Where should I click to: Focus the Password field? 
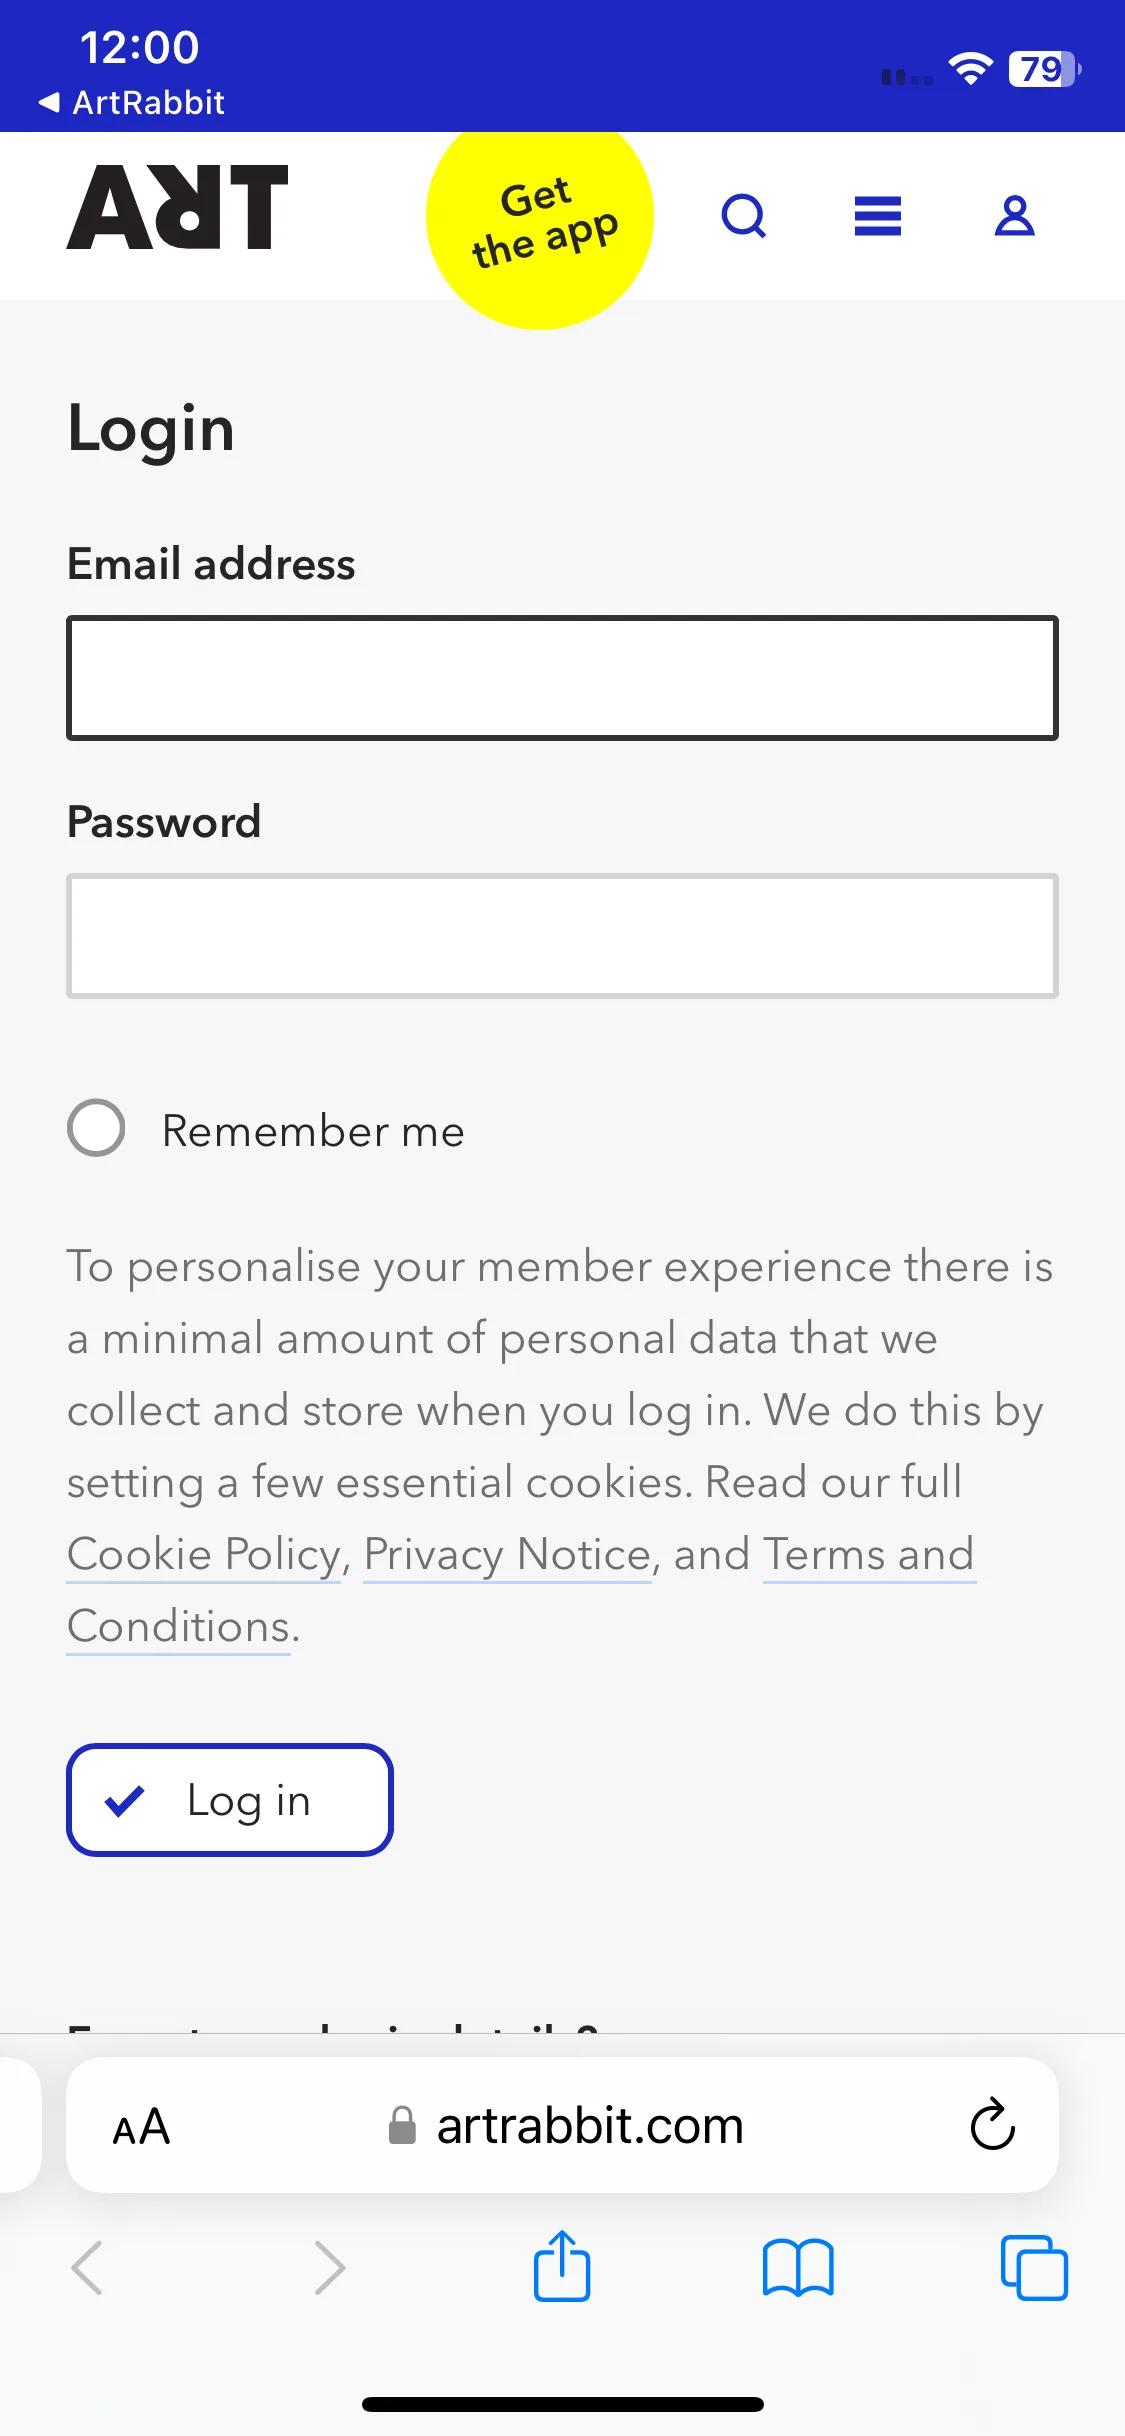[562, 936]
